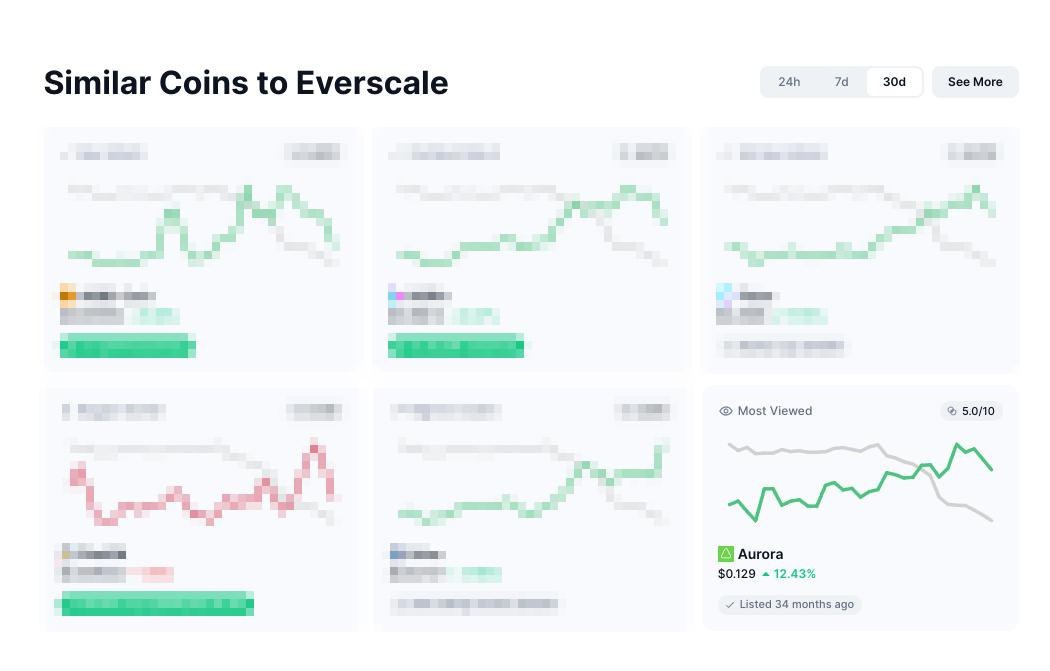The image size is (1050, 671).
Task: Click the 5.0/10 rating badge
Action: (x=971, y=411)
